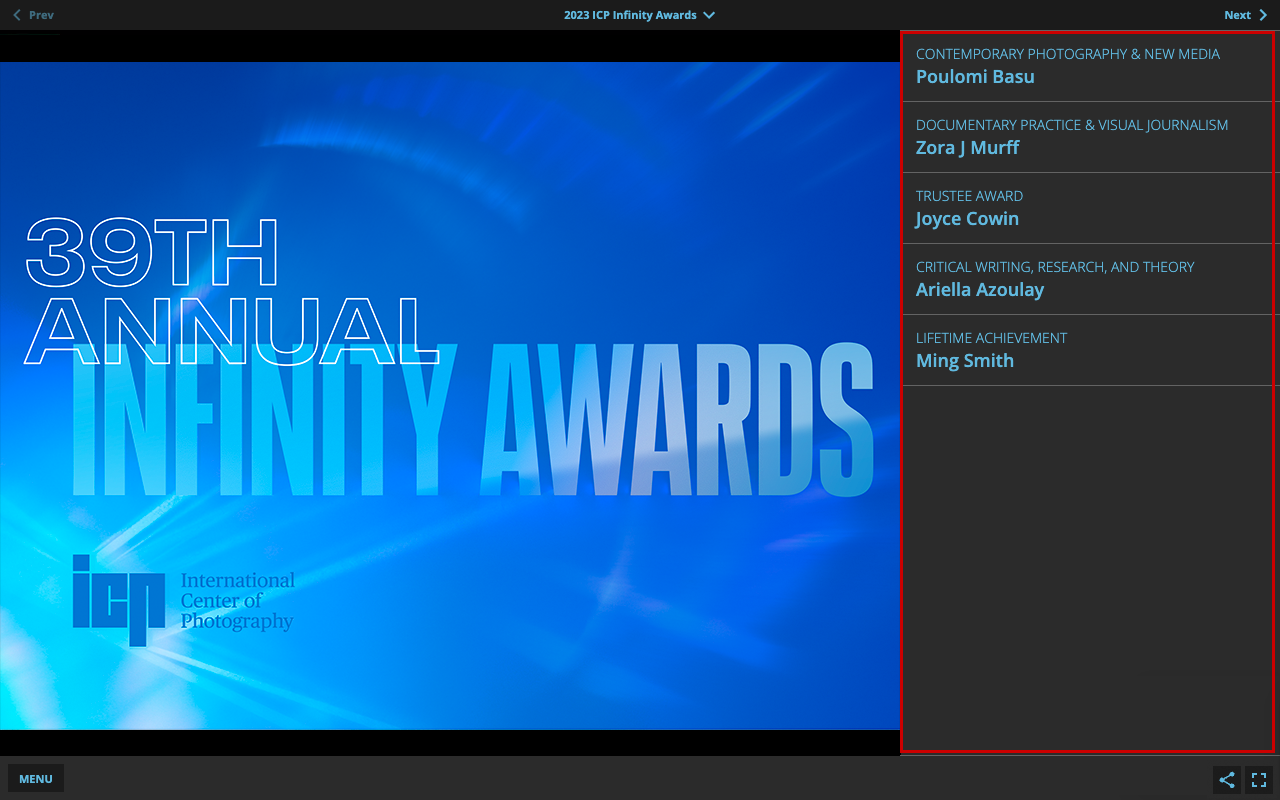
Task: Select Poulomi Basu in the list
Action: tap(975, 77)
